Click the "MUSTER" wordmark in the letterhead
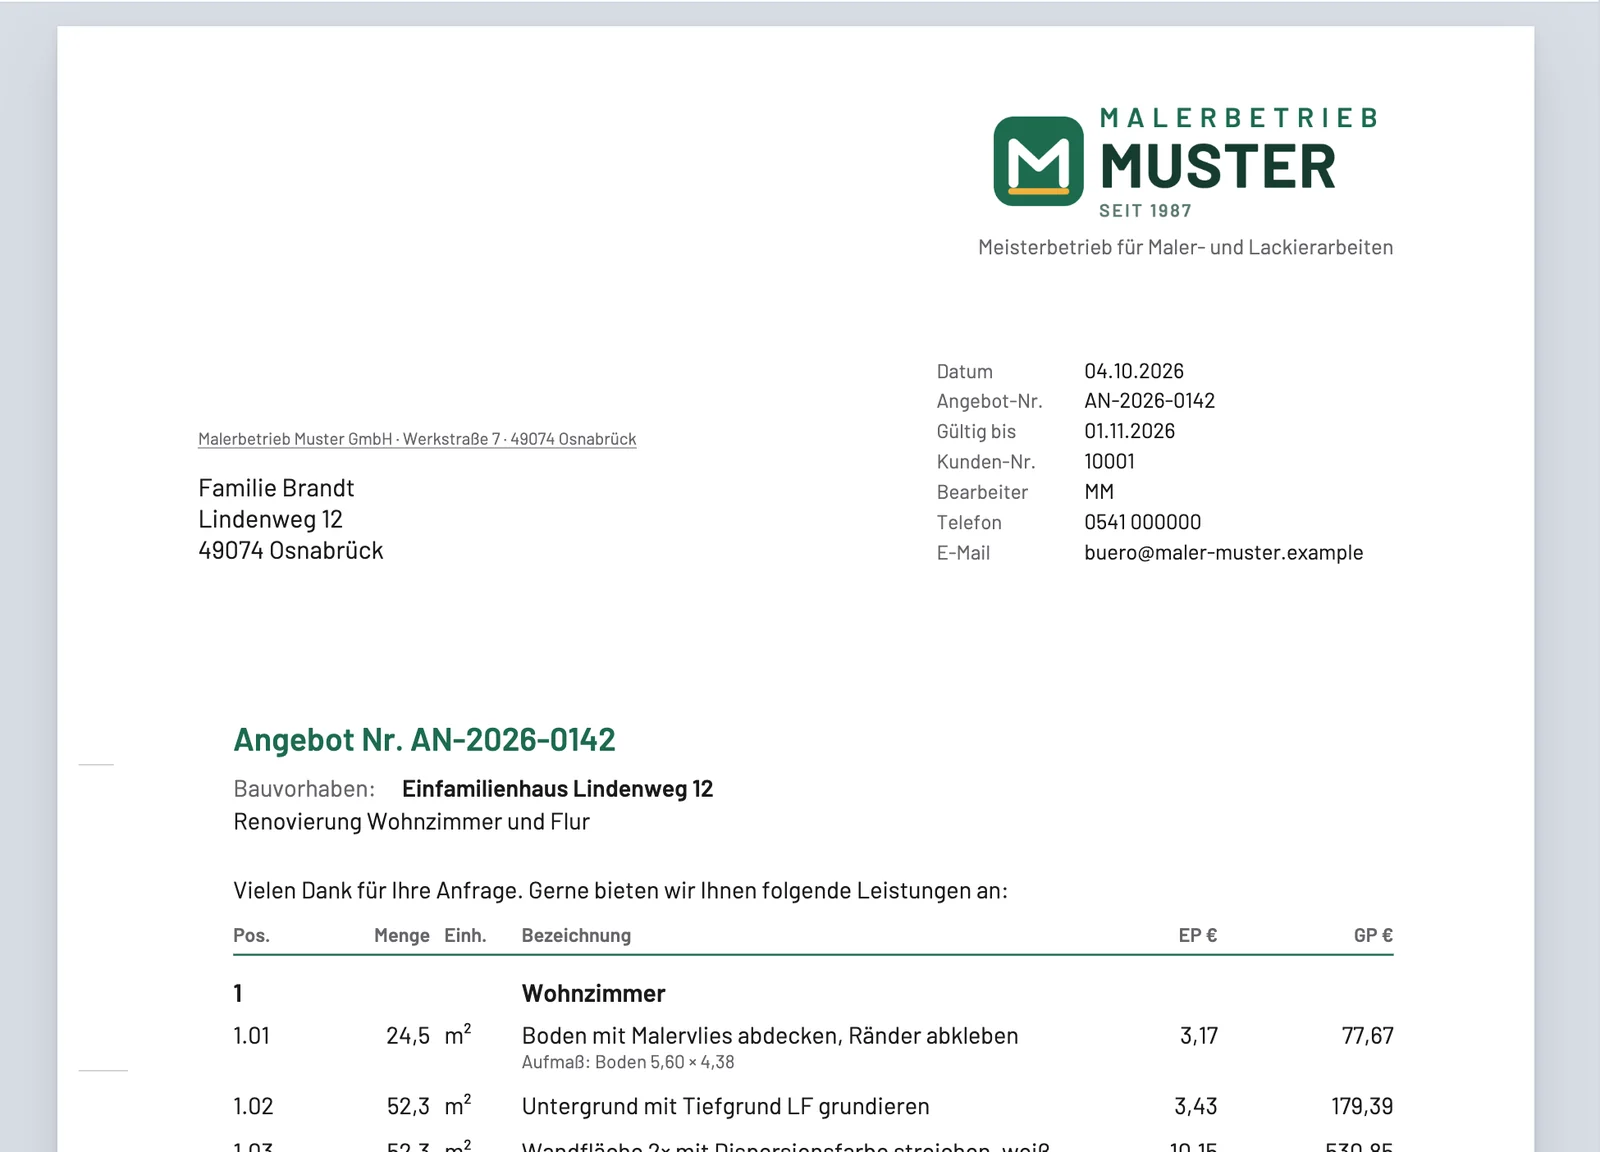Screen dimensions: 1600x1152 1218,166
